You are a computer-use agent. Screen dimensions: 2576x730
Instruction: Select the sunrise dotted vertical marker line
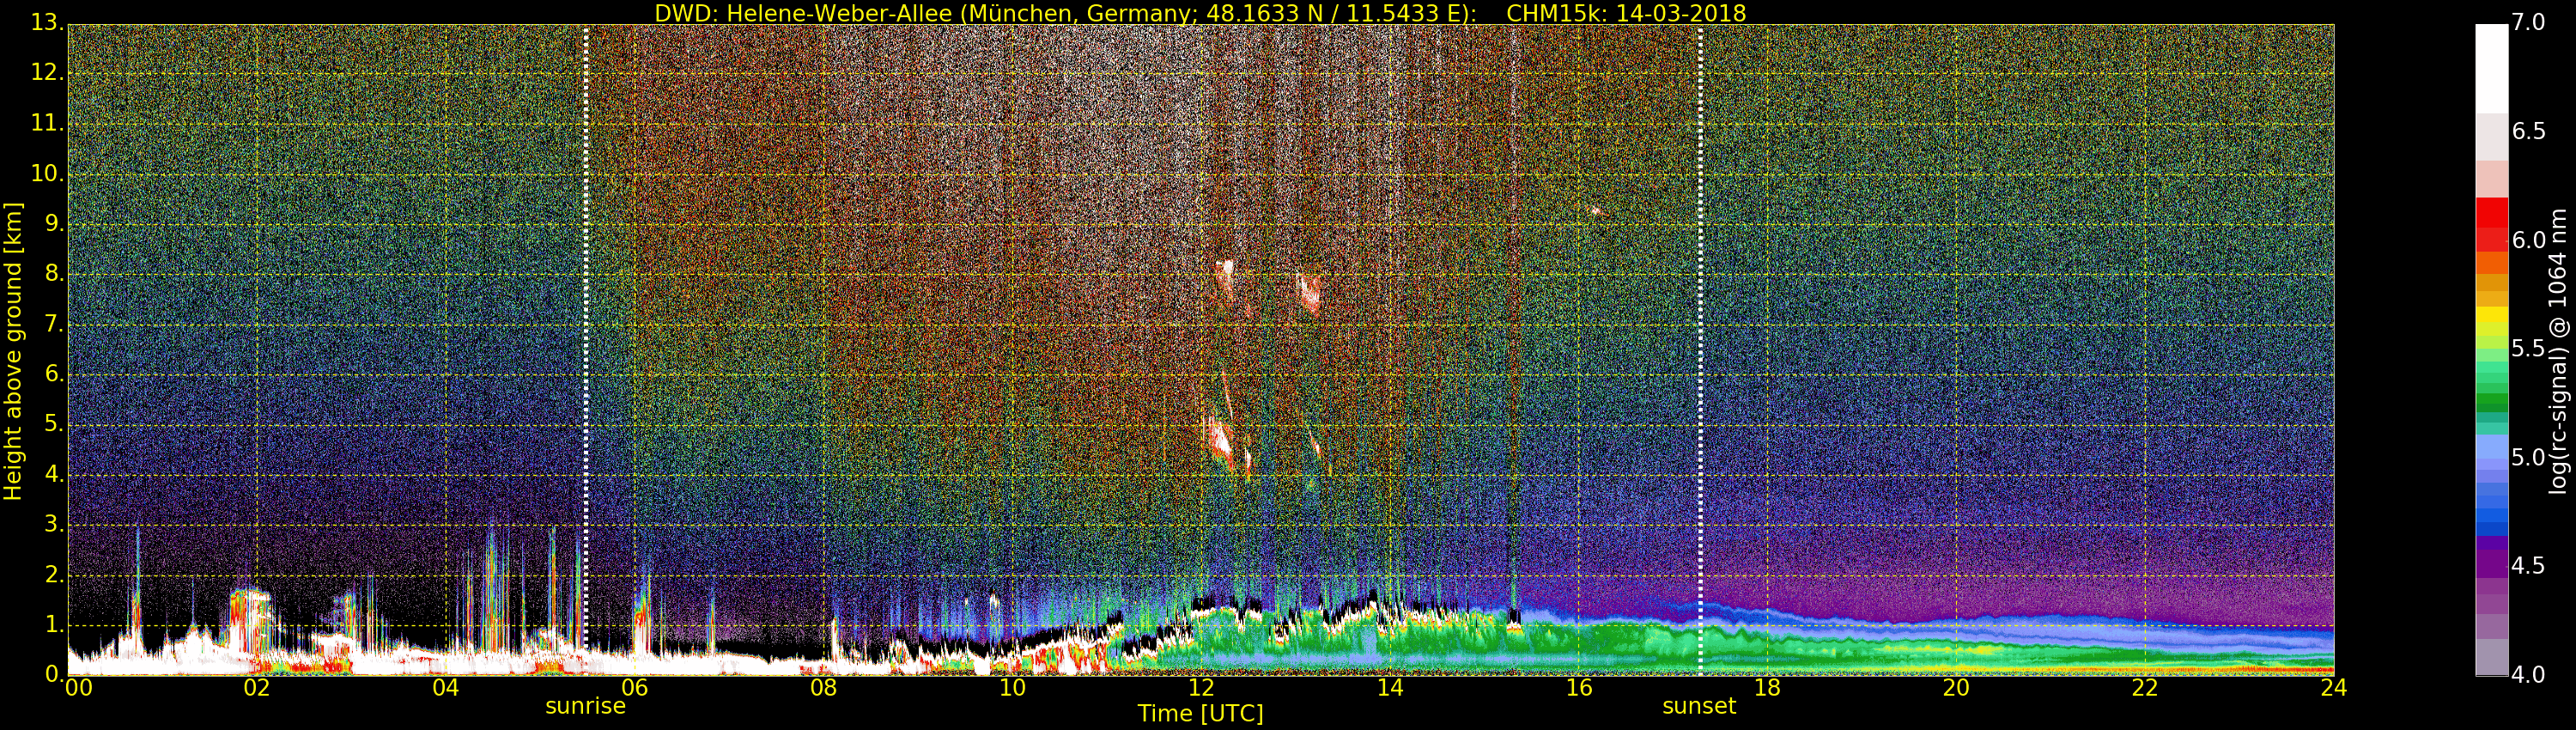coord(586,350)
